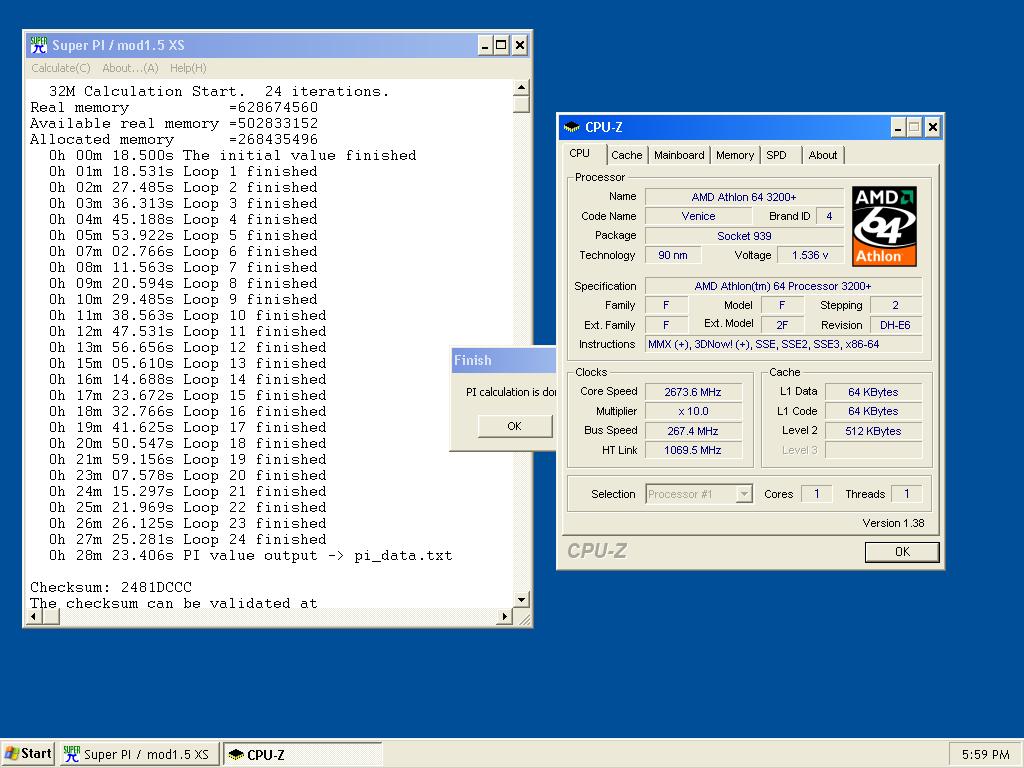The height and width of the screenshot is (768, 1024).
Task: Click the 'Checksum: 2481DCCC' line
Action: (111, 587)
